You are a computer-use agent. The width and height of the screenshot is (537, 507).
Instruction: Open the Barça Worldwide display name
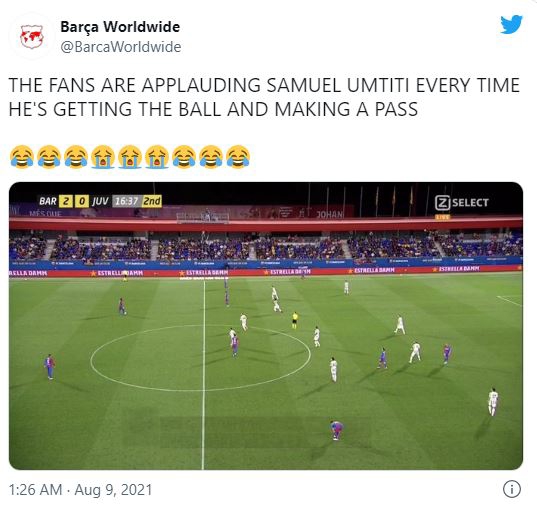coord(120,27)
